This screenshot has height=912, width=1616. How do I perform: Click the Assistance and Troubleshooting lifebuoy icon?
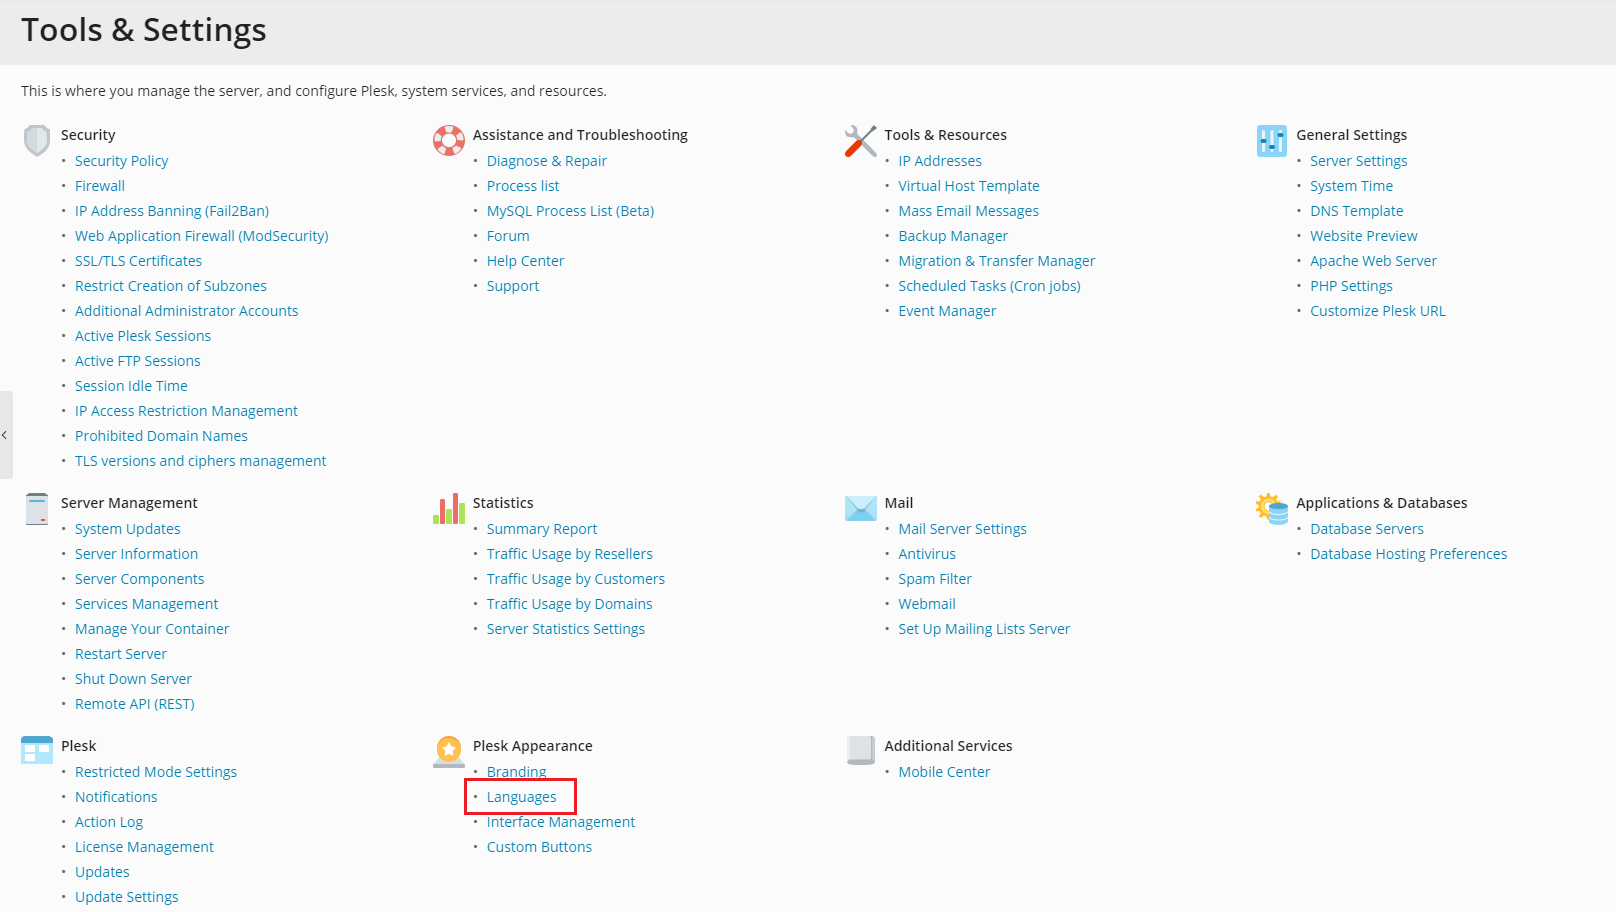pos(449,140)
